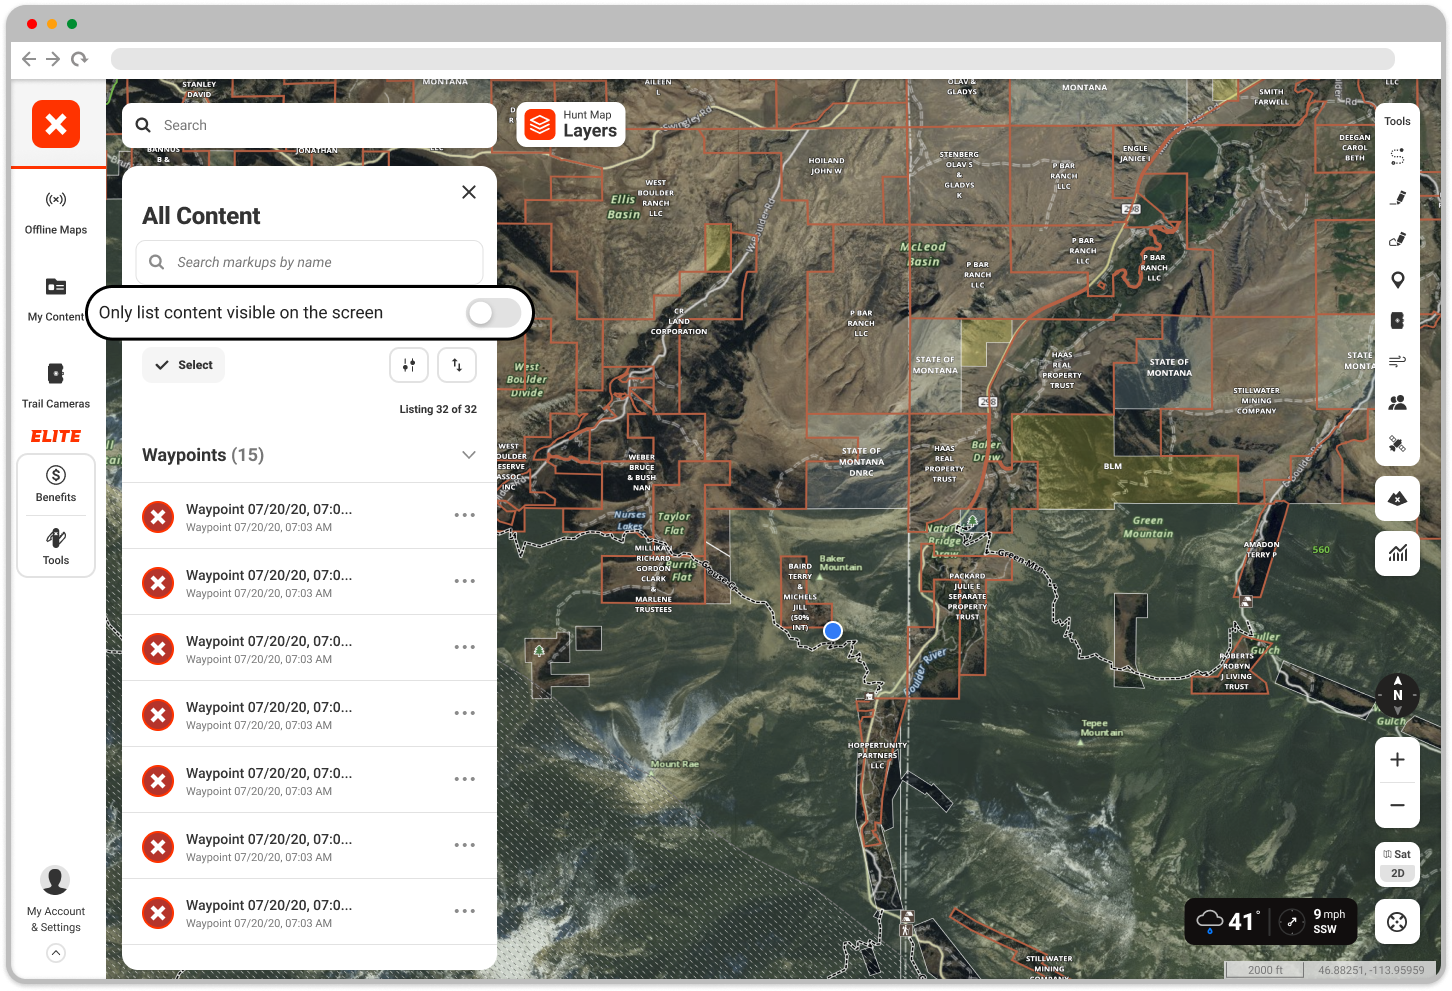Select the third waypoint in the list
Image resolution: width=1452 pixels, height=991 pixels.
tap(310, 648)
